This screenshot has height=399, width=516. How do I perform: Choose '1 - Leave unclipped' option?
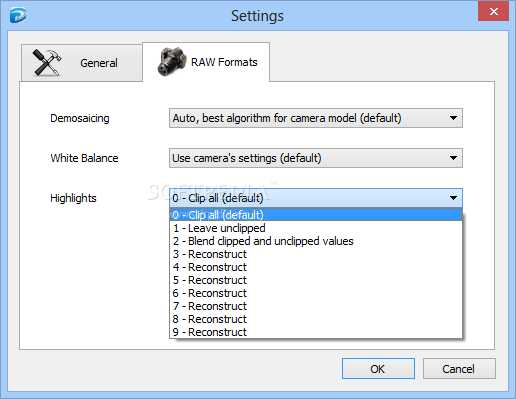pyautogui.click(x=316, y=228)
